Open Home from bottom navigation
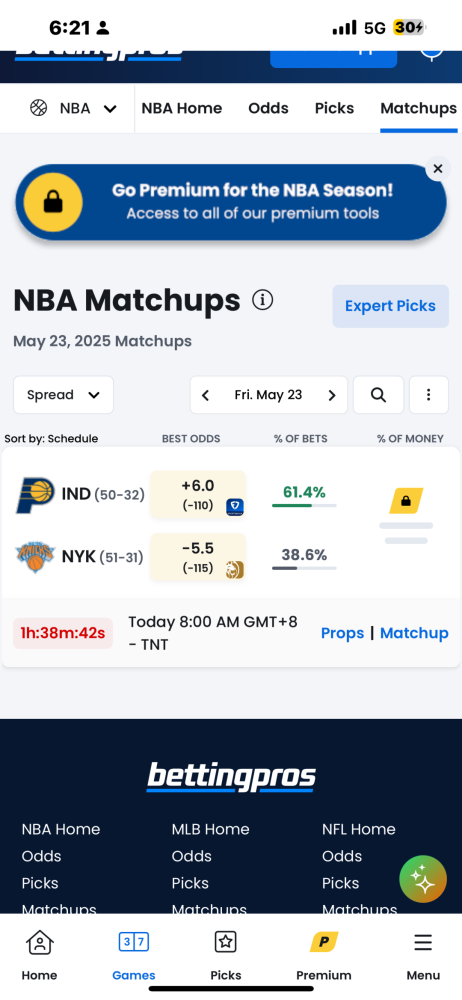The image size is (462, 1000). point(40,955)
